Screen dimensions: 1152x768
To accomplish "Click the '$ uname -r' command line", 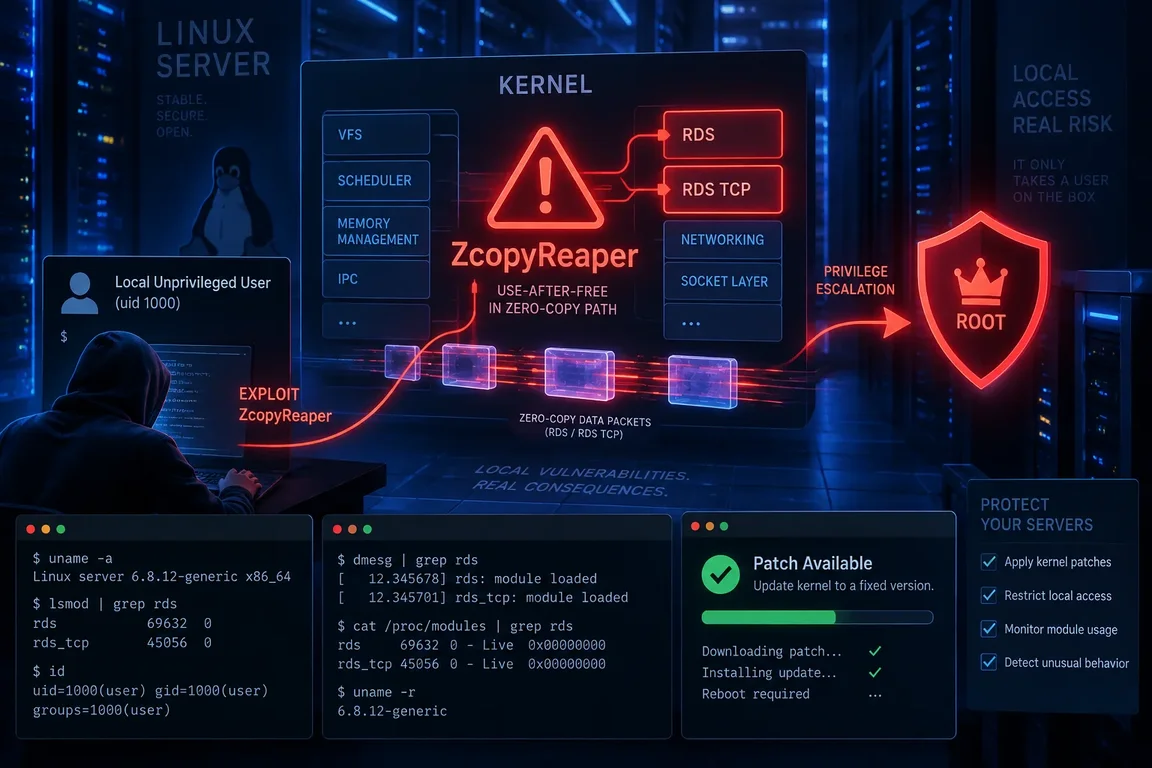I will click(376, 692).
